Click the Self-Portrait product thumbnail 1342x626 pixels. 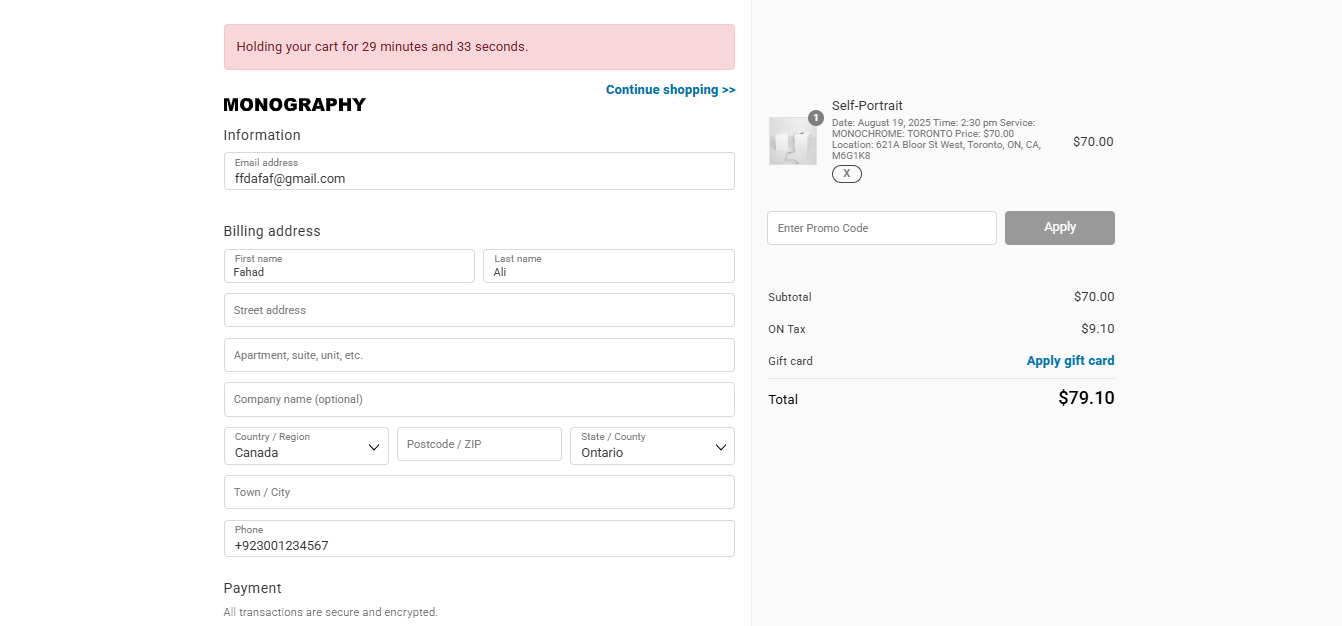click(792, 141)
